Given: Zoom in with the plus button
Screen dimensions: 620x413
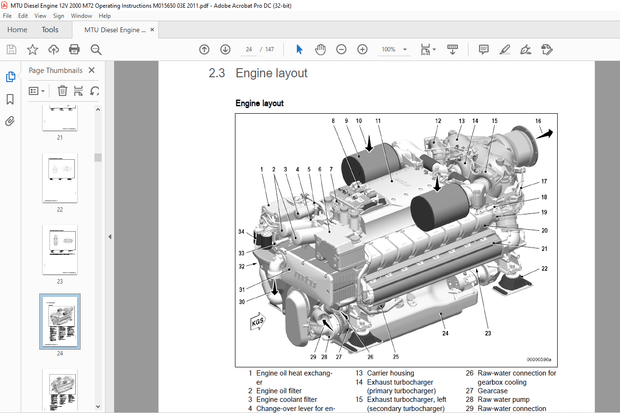Looking at the screenshot, I should tap(362, 49).
